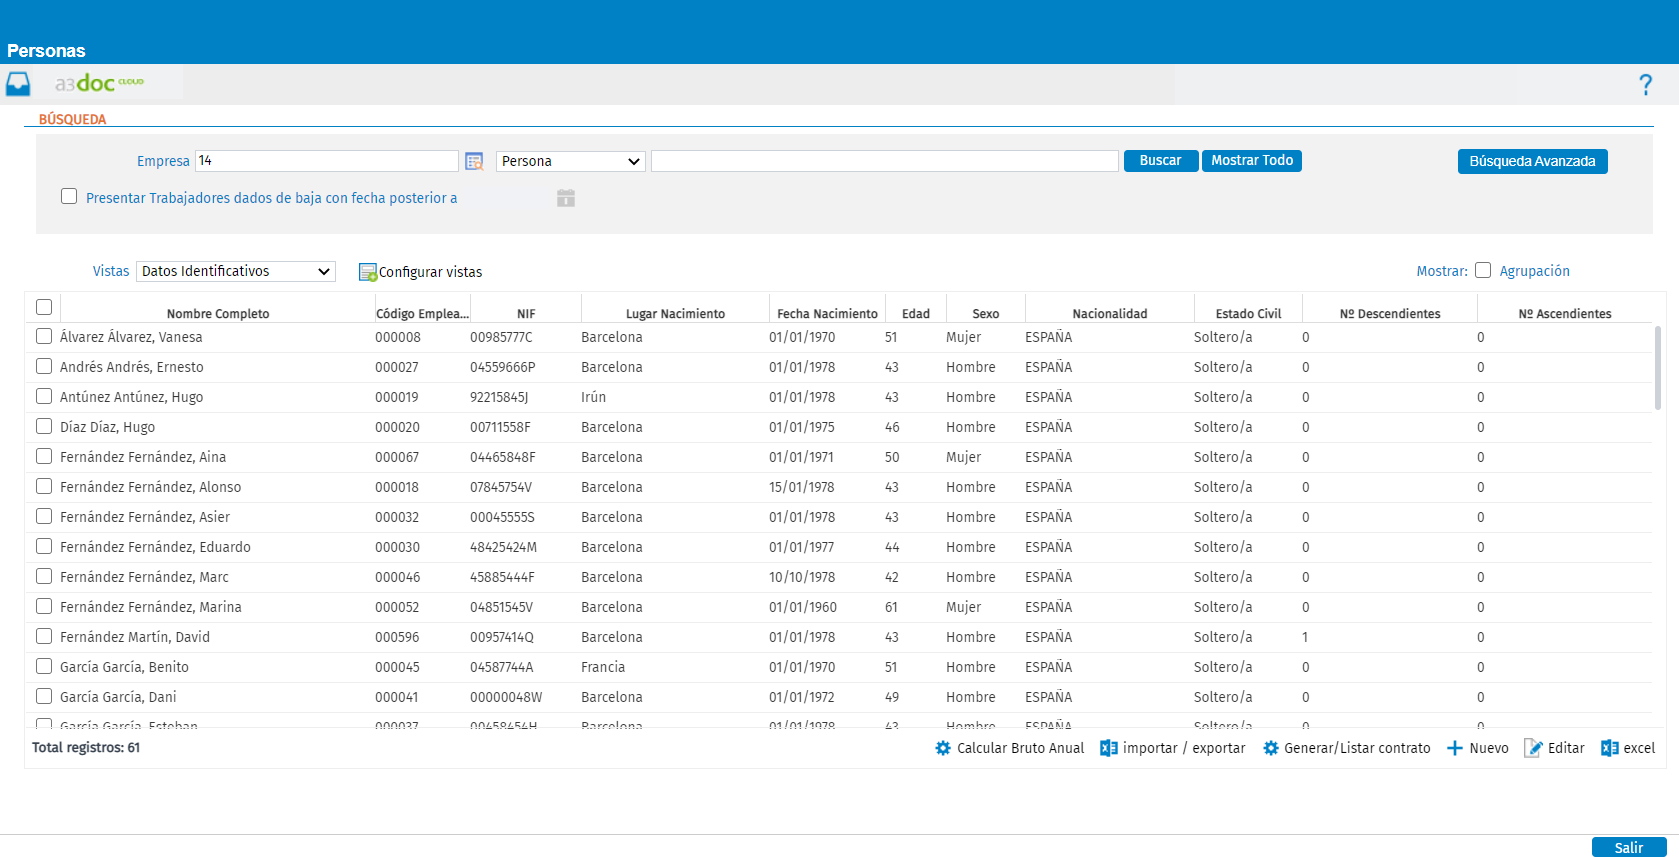The width and height of the screenshot is (1679, 857).
Task: Click NIF cell 04559666P
Action: [x=503, y=367]
